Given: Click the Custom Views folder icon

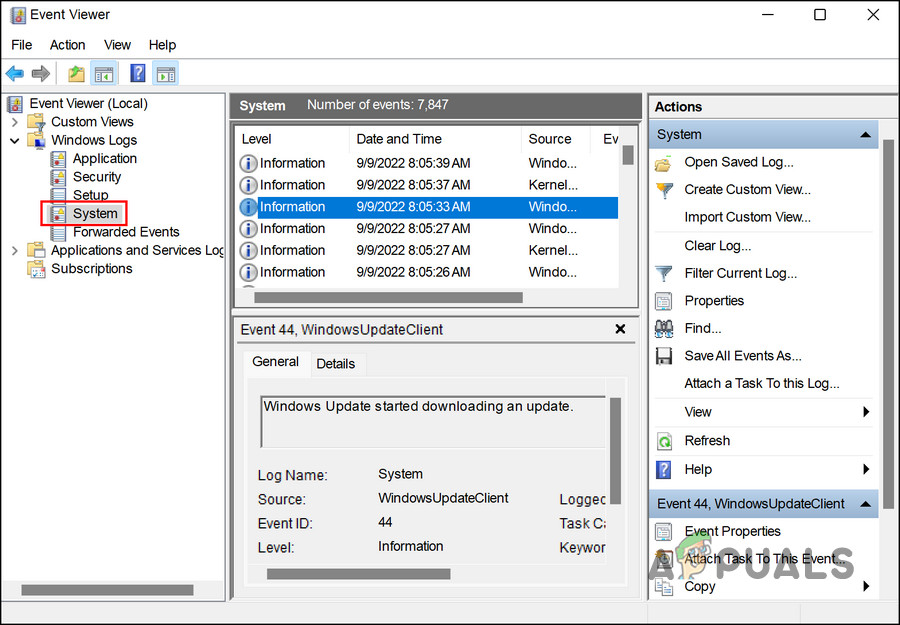Looking at the screenshot, I should coord(37,122).
